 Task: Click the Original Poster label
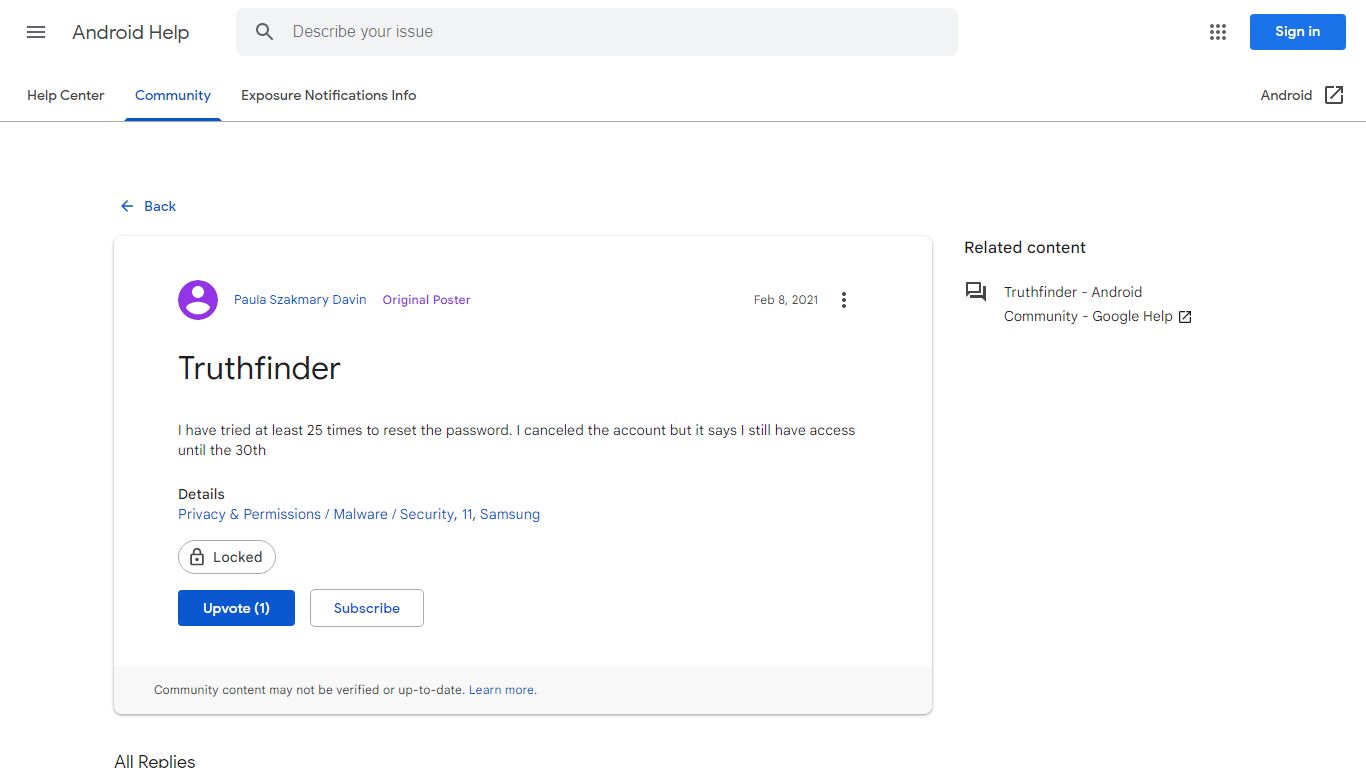pyautogui.click(x=426, y=300)
